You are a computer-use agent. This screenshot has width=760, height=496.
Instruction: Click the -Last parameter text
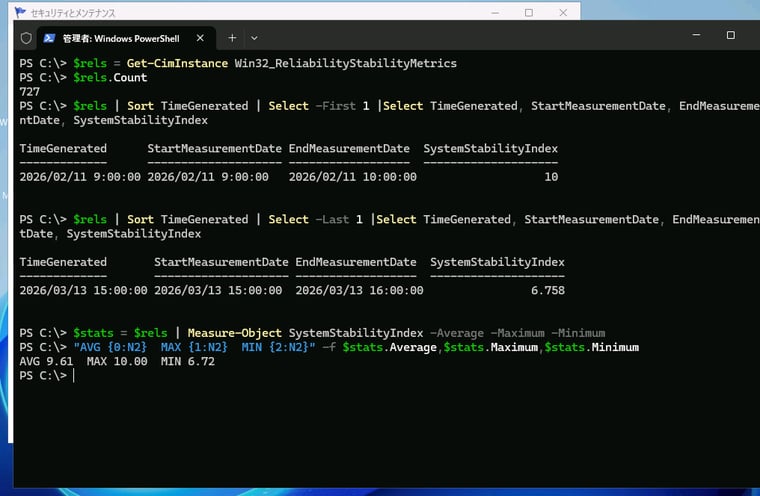332,220
